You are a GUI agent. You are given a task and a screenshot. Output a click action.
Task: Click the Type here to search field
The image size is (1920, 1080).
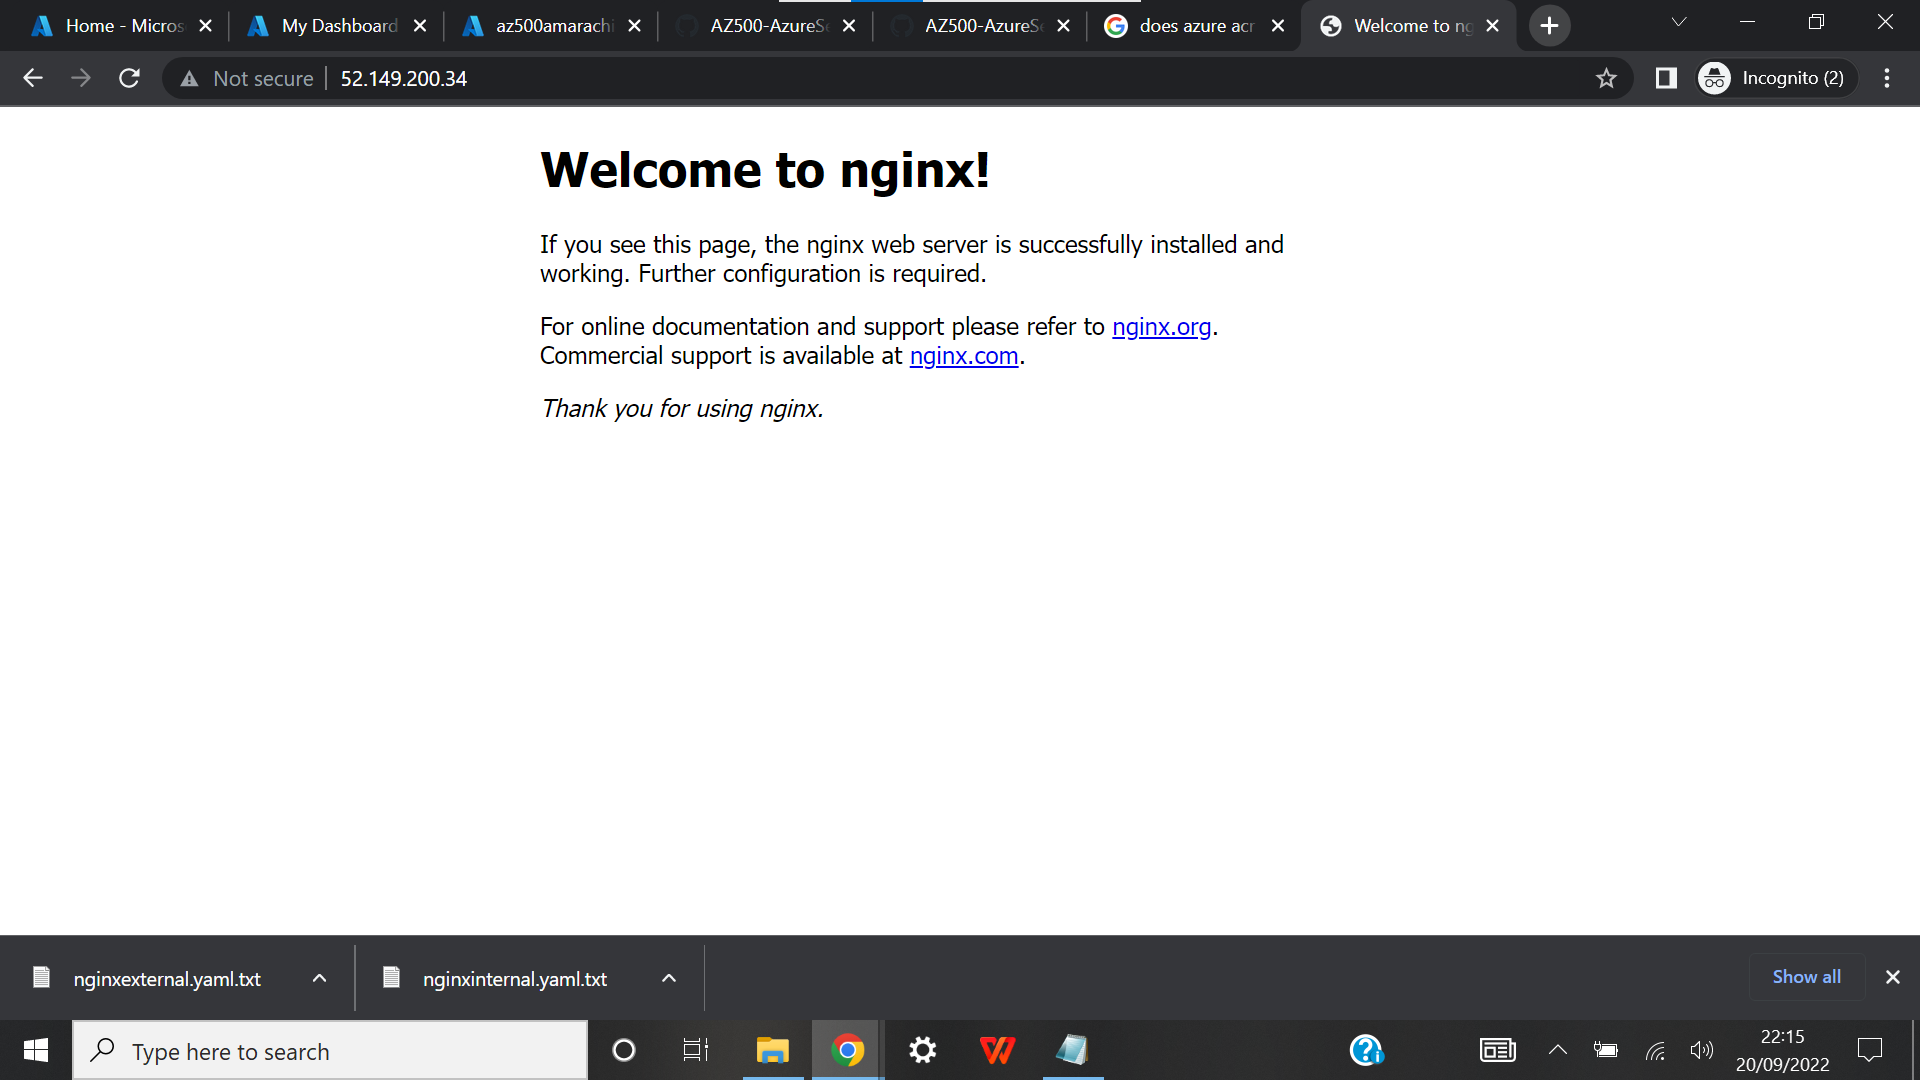330,1050
